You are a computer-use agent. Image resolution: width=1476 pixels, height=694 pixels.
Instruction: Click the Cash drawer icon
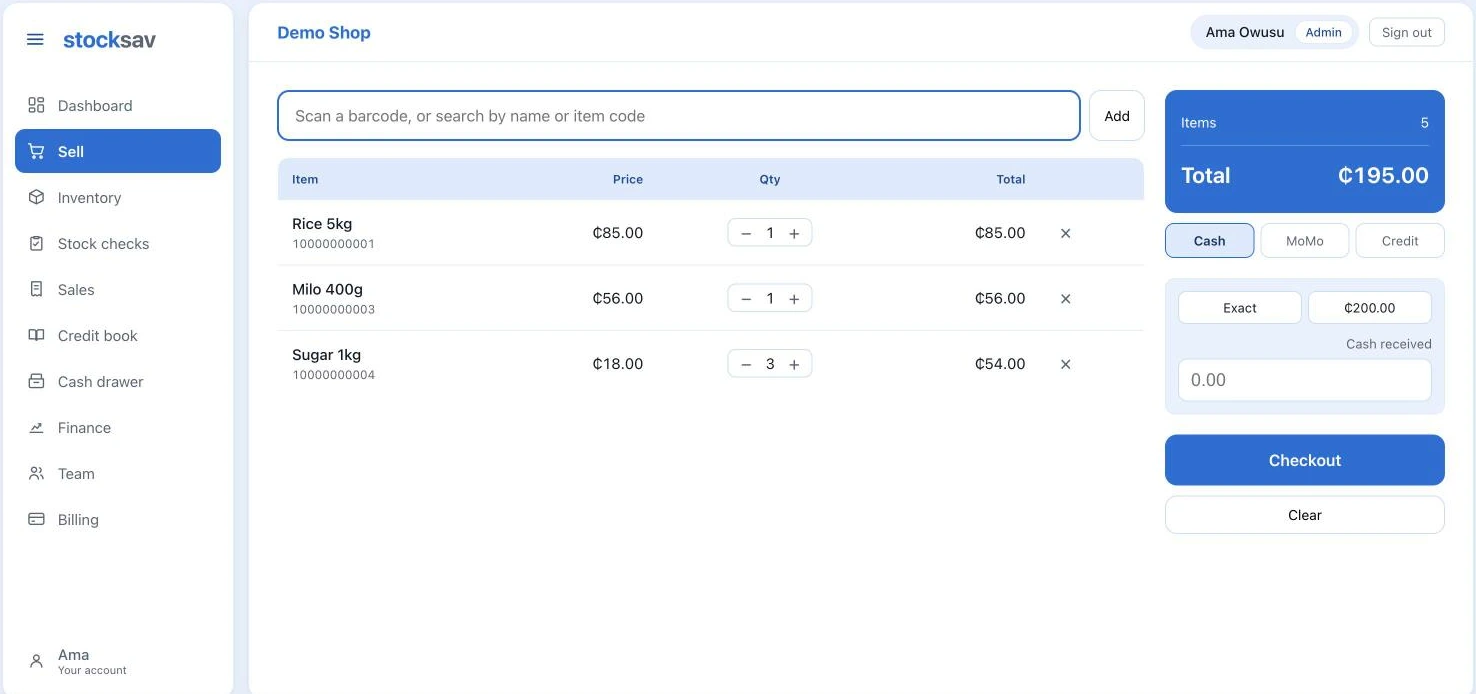coord(36,381)
